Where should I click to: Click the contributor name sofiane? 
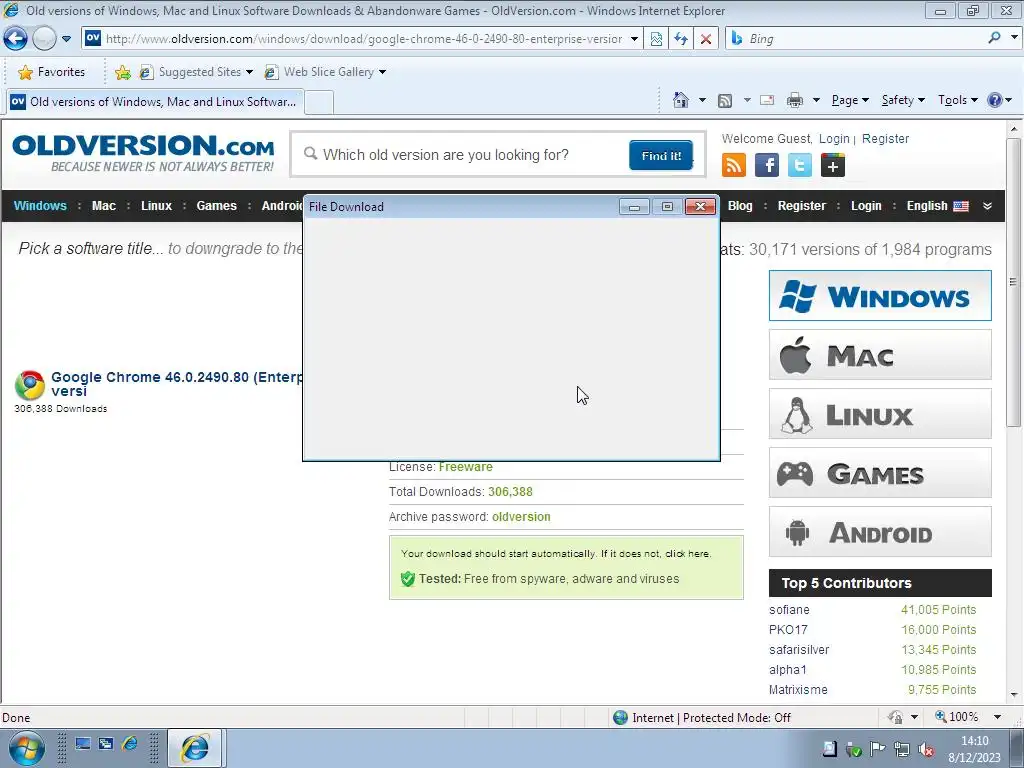coord(789,610)
